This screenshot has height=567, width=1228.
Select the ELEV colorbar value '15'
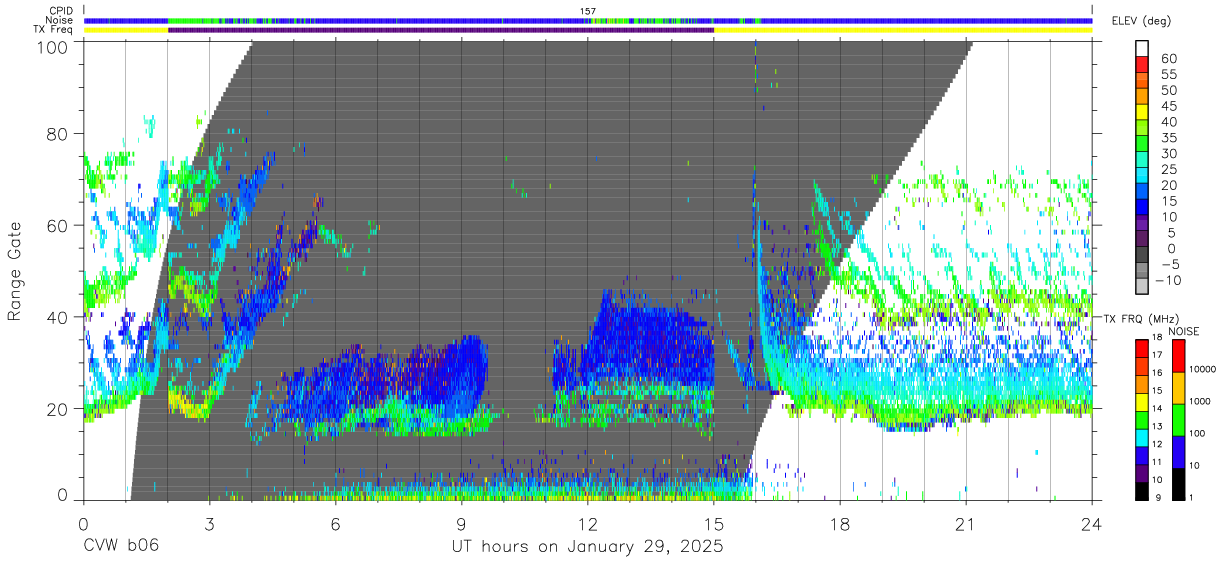(x=1169, y=201)
